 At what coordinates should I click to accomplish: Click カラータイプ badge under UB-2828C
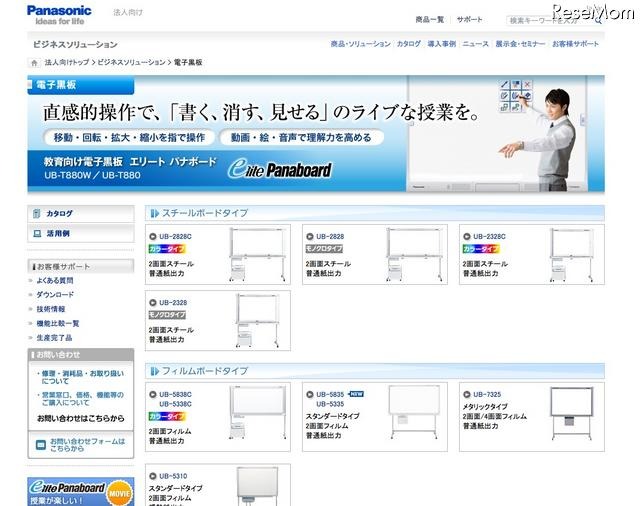167,249
